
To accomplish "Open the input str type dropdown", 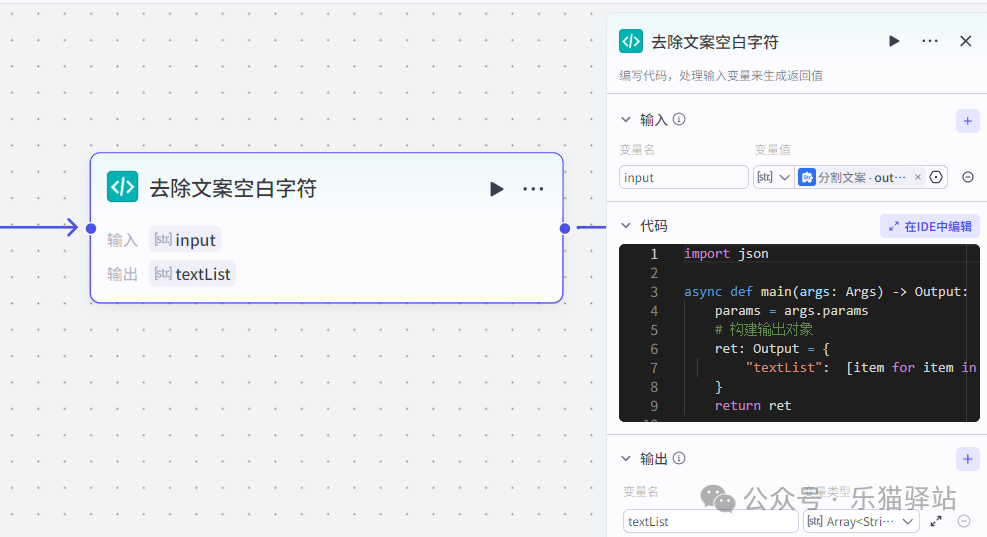I will click(x=773, y=177).
